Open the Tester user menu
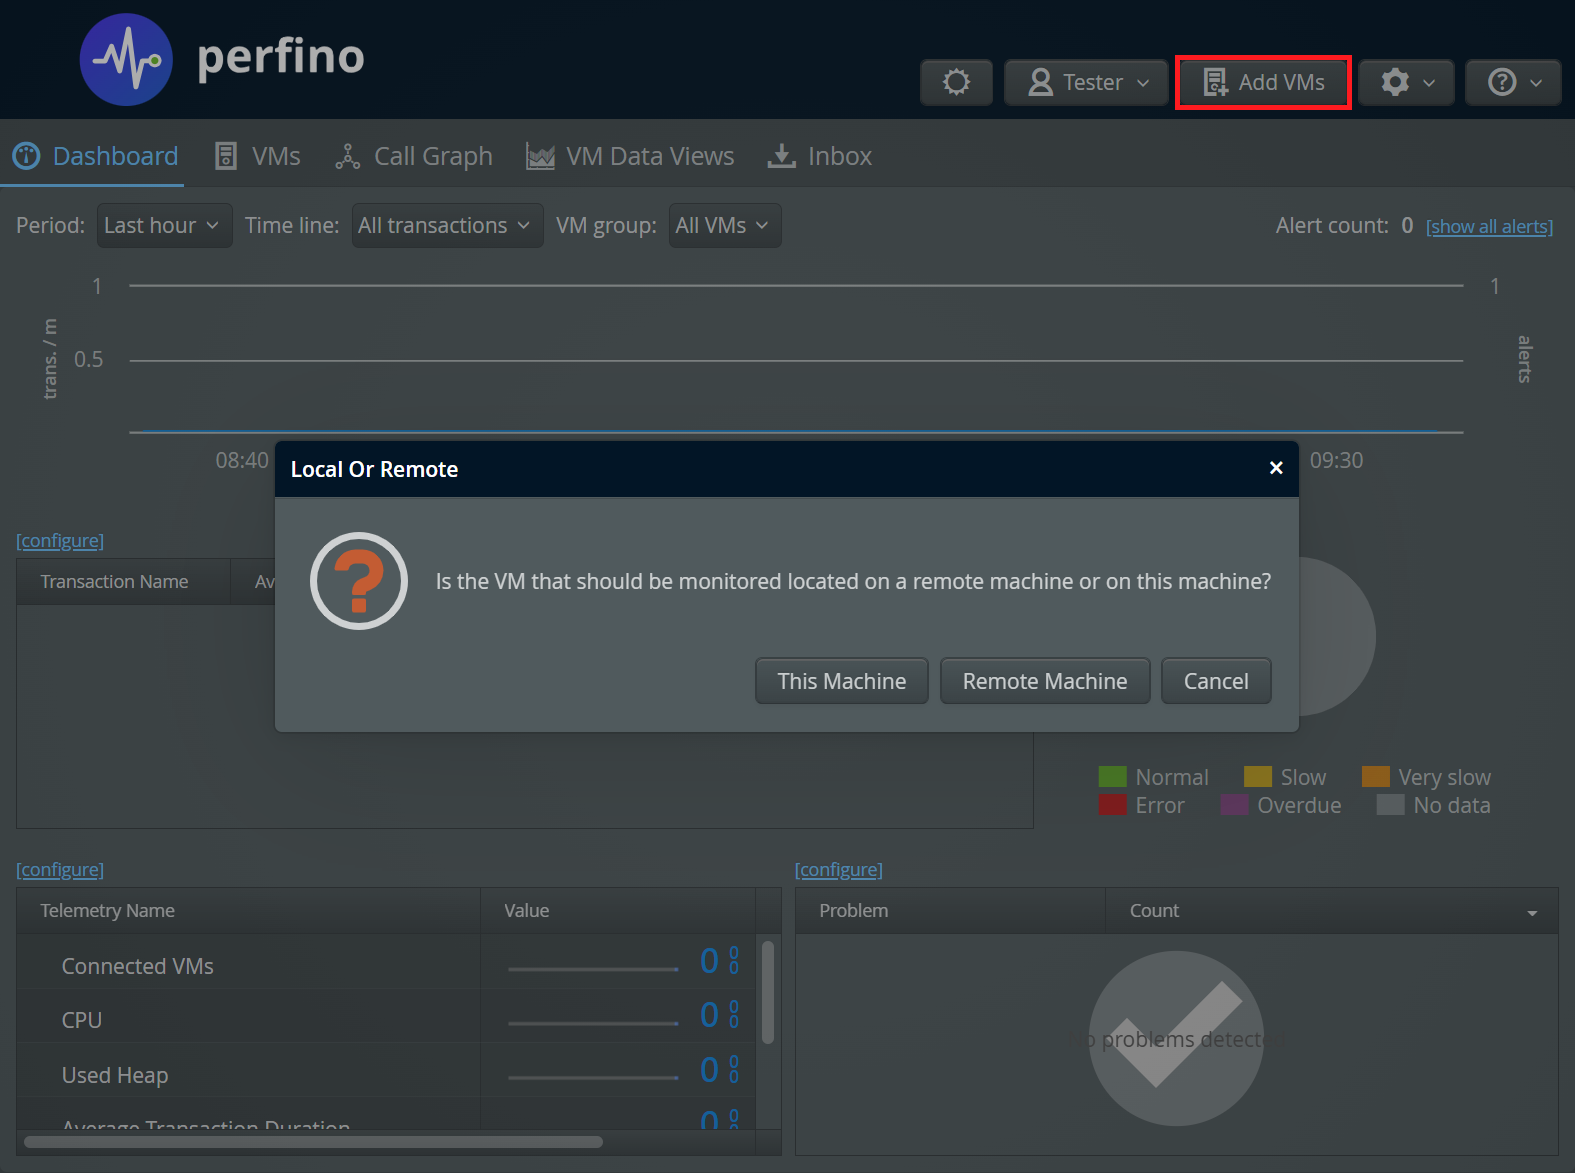 (1087, 82)
